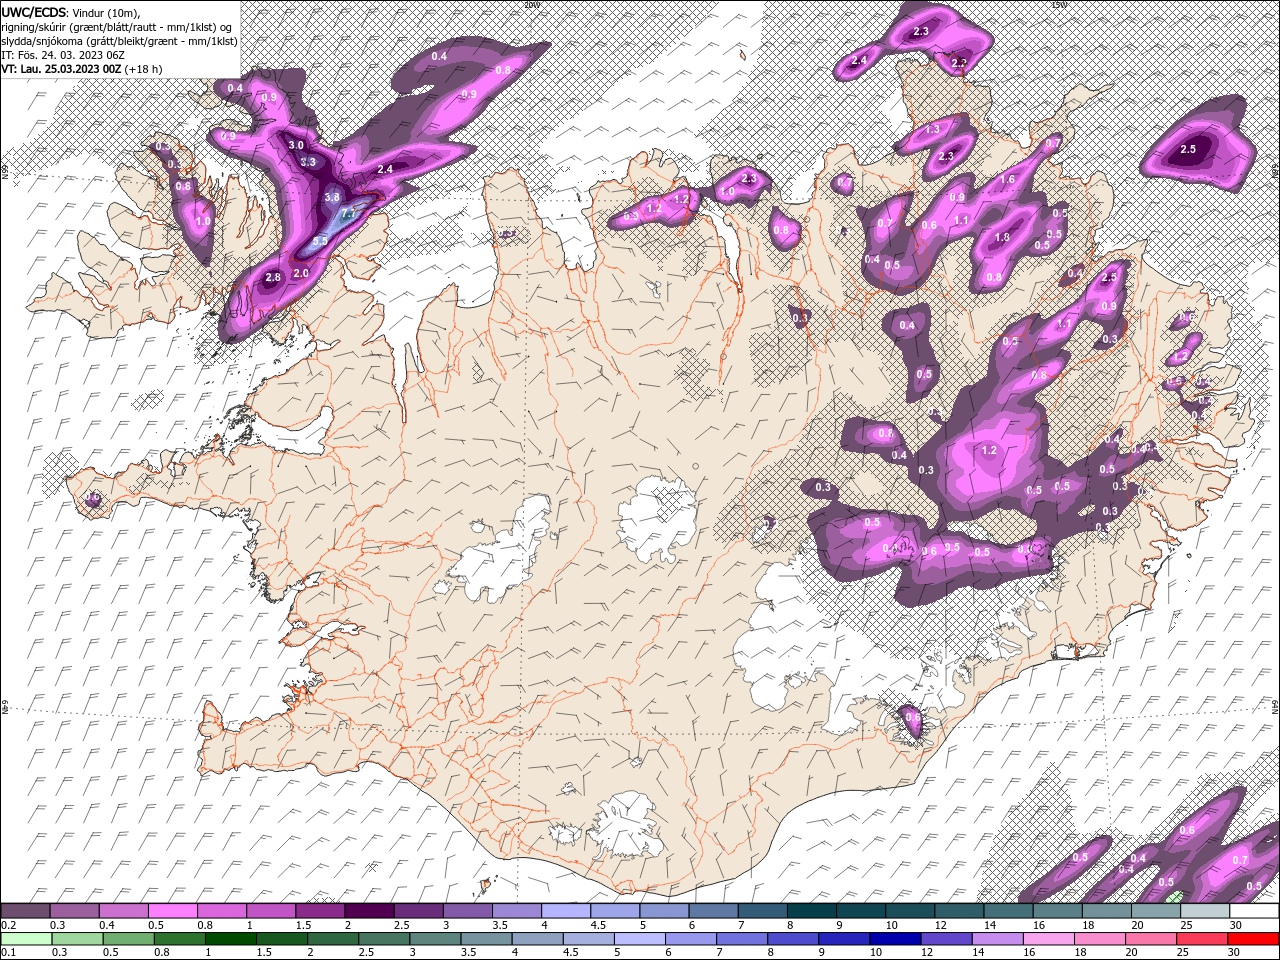1280x960 pixels.
Task: Click the 'slydda/snjókoma' legend description line
Action: coord(119,41)
